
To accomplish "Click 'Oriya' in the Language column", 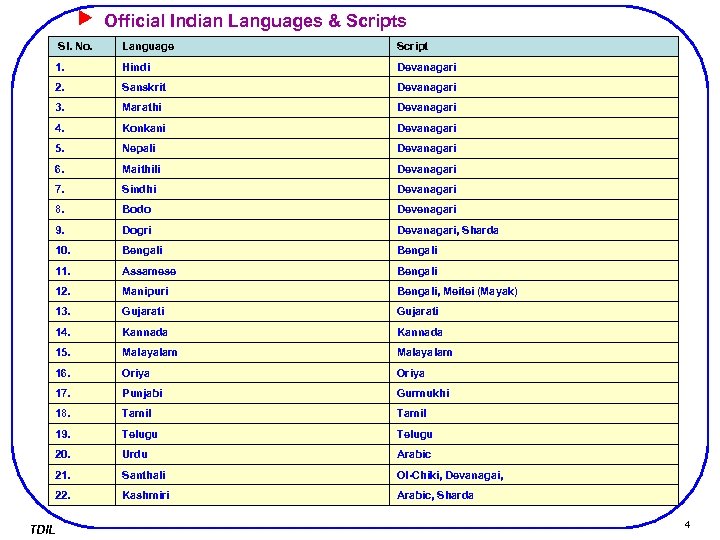I will click(253, 373).
